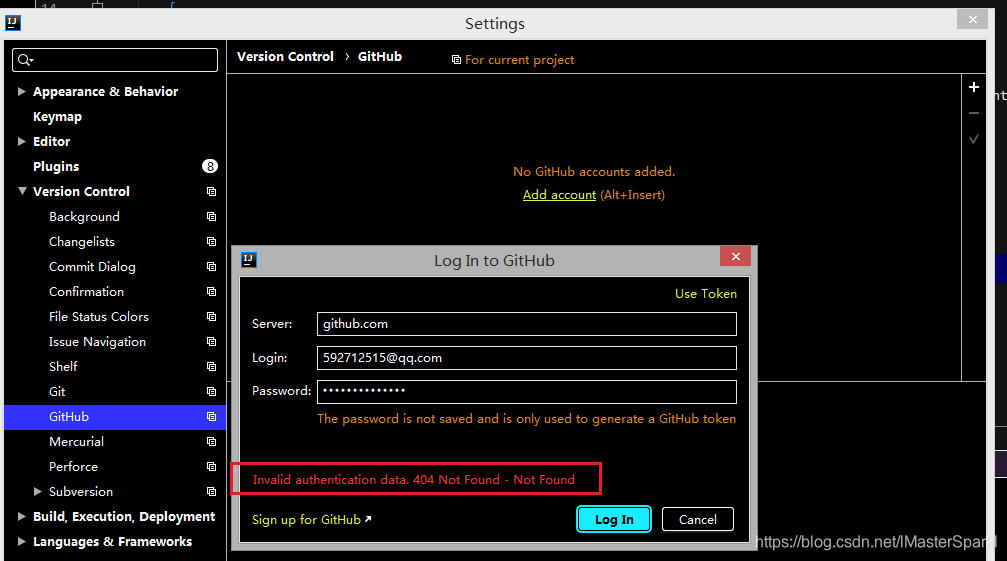Click the Settings search magnifier icon
This screenshot has width=1007, height=561.
coord(25,60)
